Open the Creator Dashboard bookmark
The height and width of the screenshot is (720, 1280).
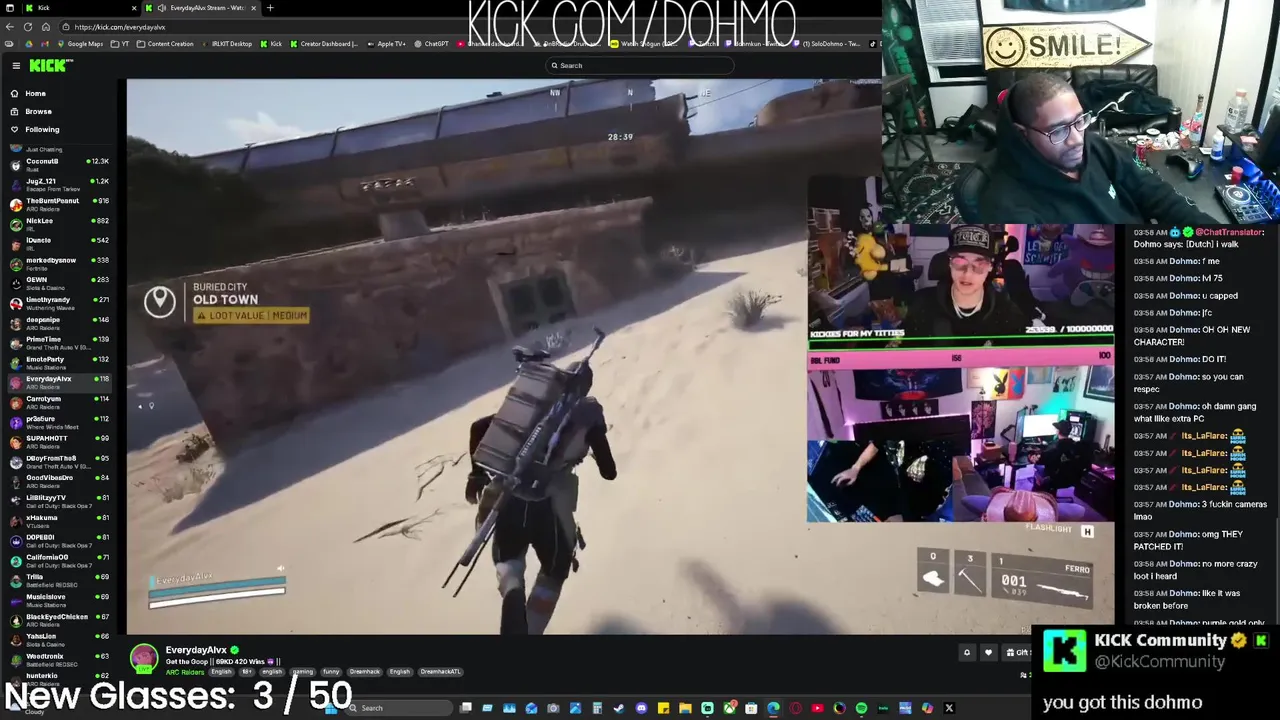tap(322, 44)
